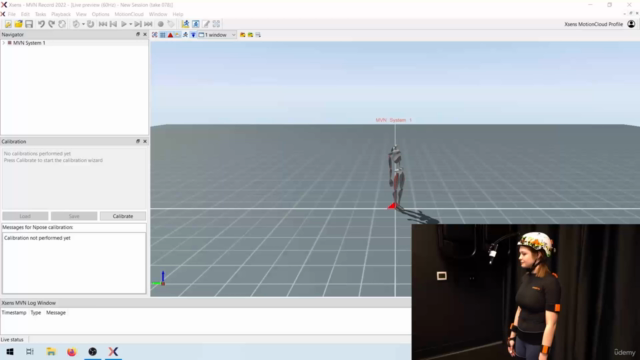640x360 pixels.
Task: Open the Windows Start menu
Action: [10, 351]
